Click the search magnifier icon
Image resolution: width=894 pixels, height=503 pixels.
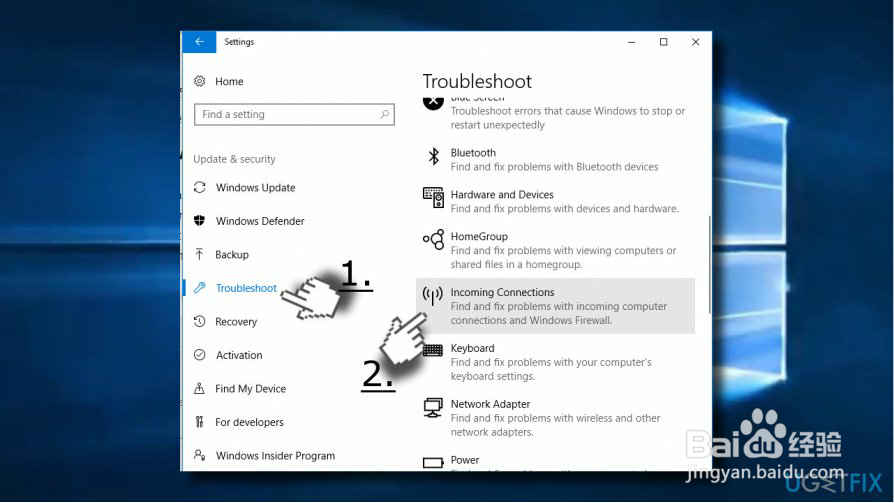click(x=385, y=114)
